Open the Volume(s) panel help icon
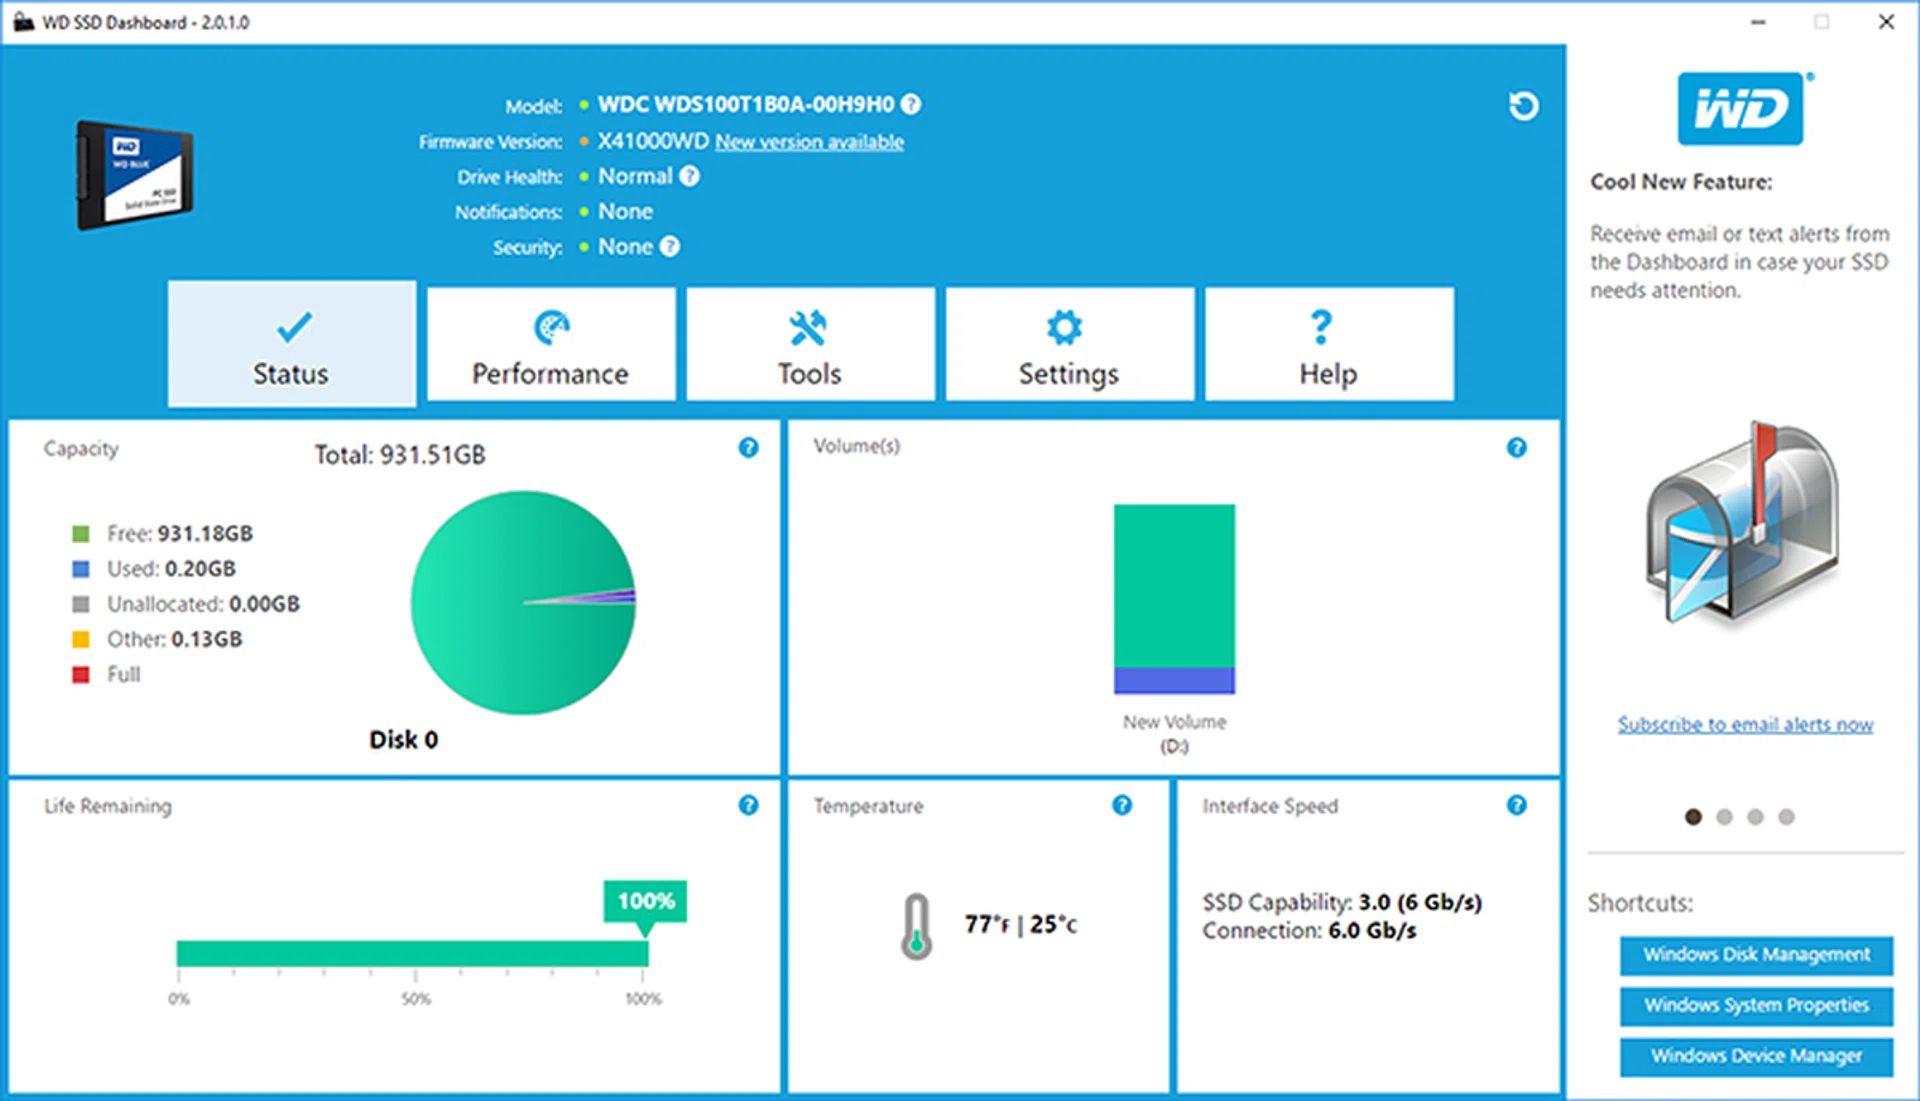 tap(1516, 448)
